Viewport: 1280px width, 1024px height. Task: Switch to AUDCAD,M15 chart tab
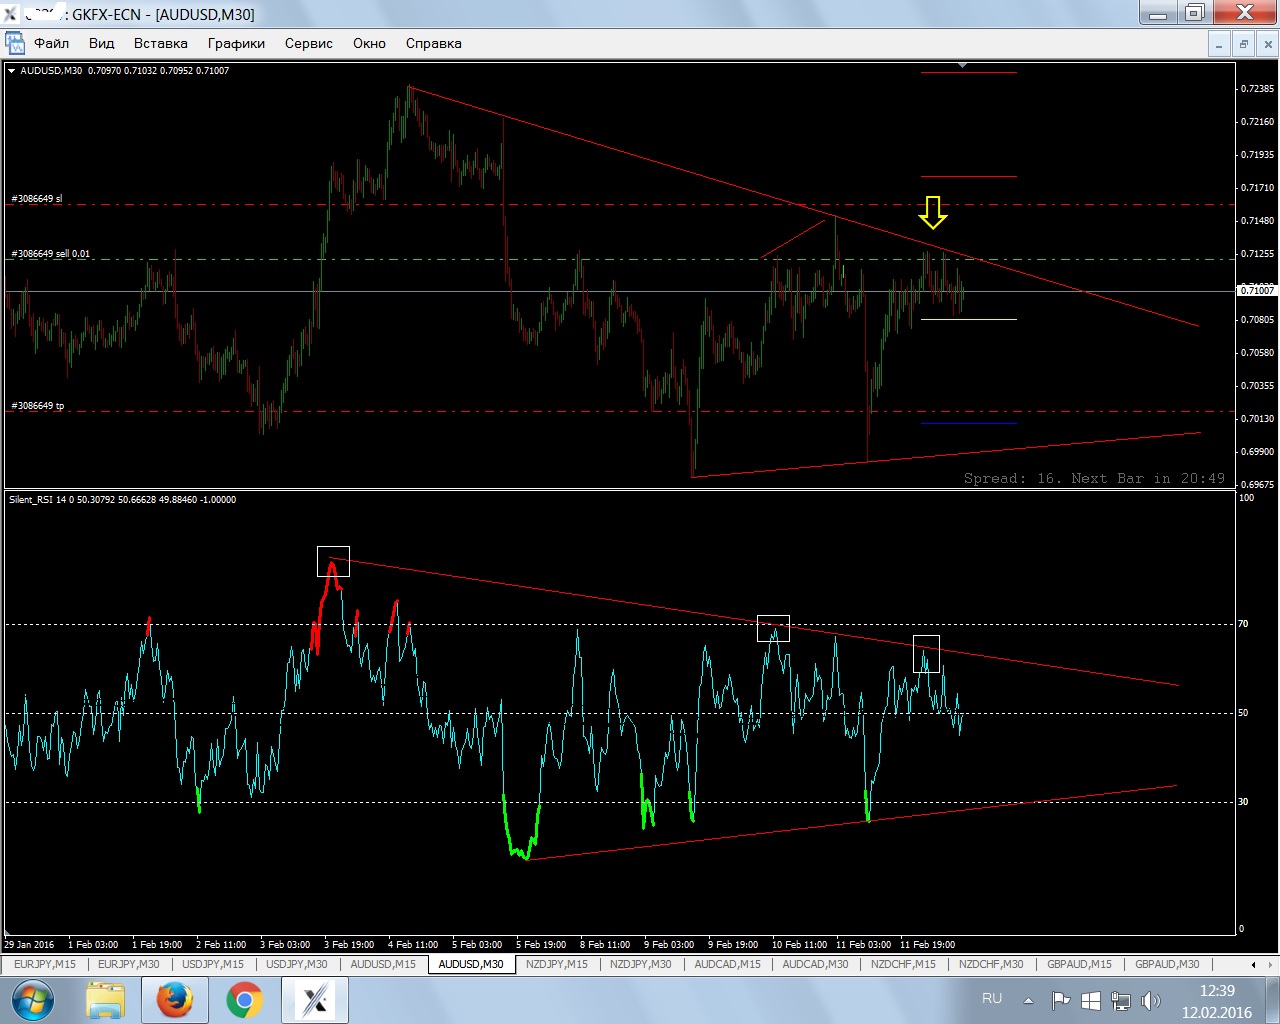tap(727, 964)
